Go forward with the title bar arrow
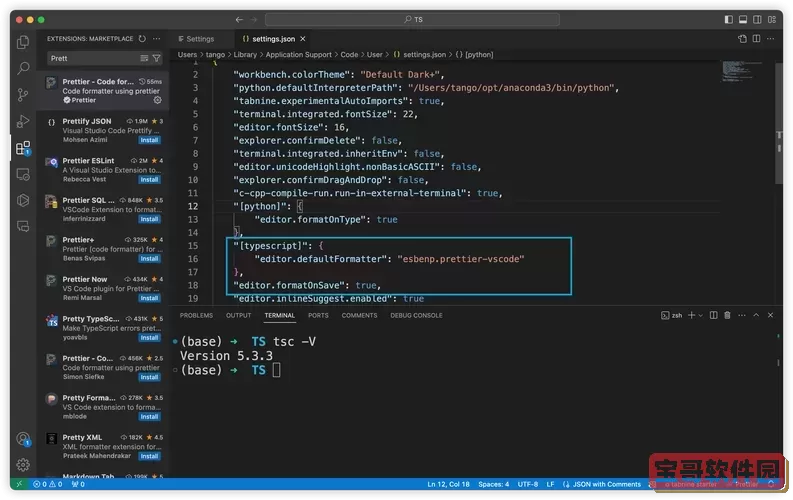Screen dimensions: 793x500 click(x=254, y=19)
